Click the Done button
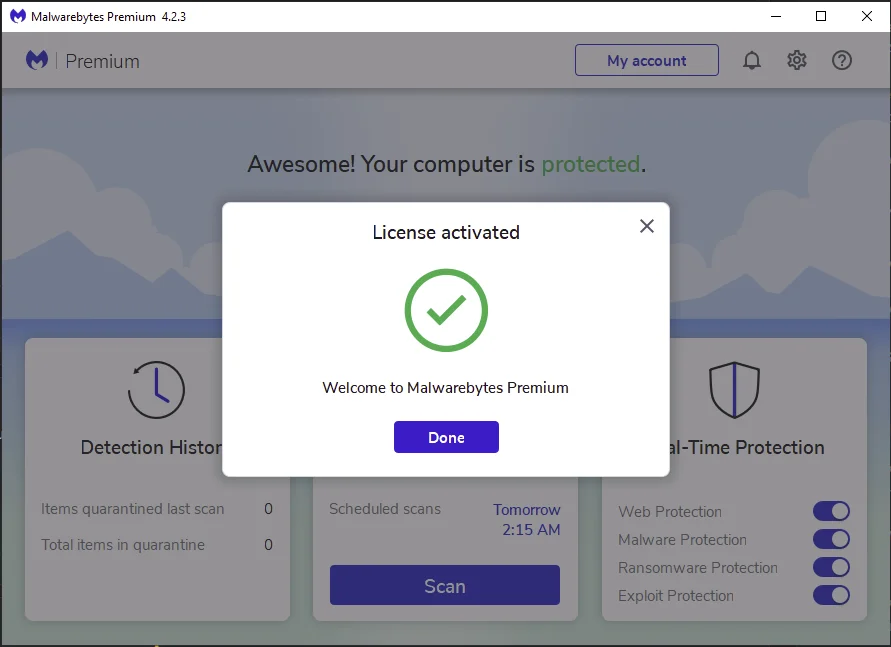The height and width of the screenshot is (647, 891). (x=446, y=437)
